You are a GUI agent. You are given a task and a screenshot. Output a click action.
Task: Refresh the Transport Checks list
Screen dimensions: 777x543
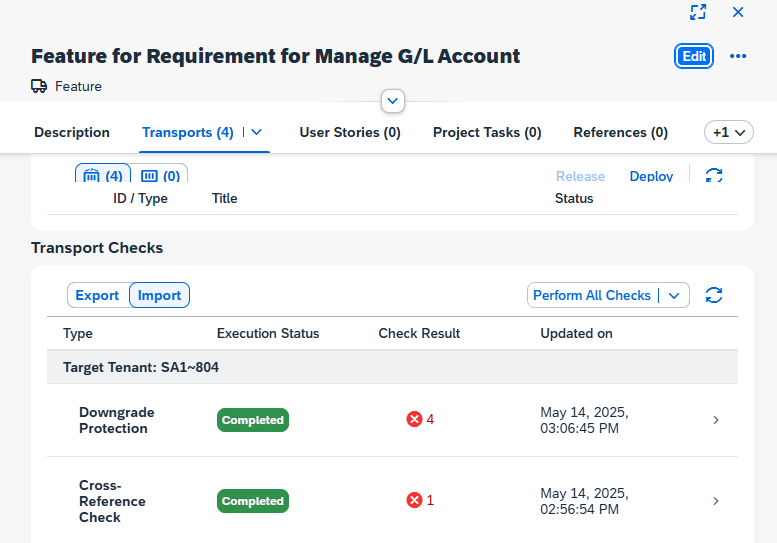pos(714,295)
